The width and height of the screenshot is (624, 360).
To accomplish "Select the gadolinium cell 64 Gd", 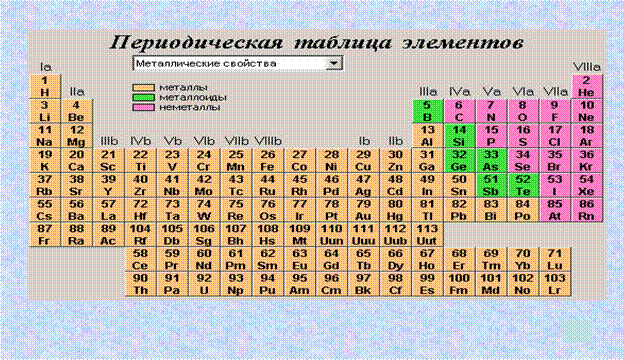I will 332,259.
